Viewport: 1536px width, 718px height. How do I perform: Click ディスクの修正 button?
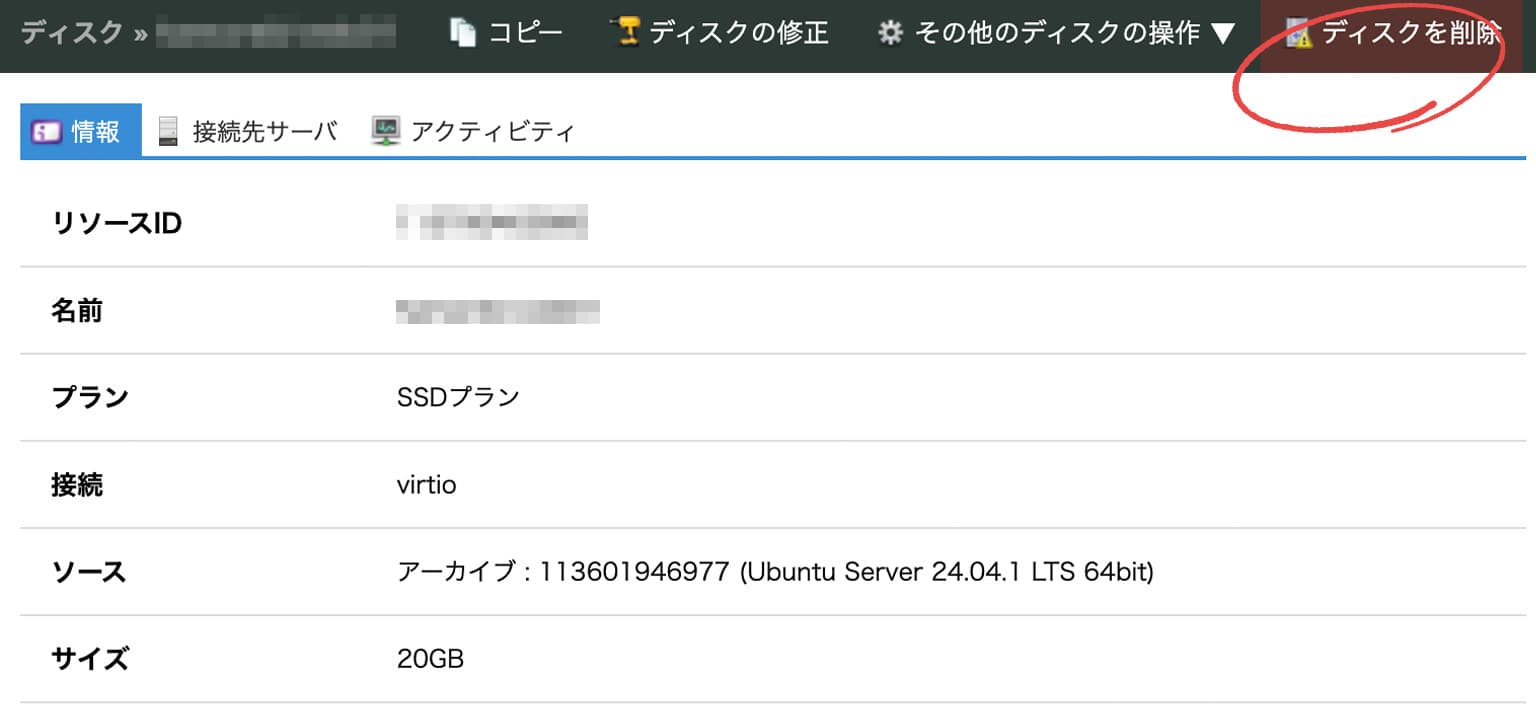coord(720,33)
